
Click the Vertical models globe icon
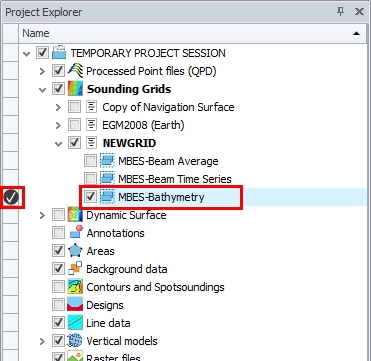click(x=75, y=341)
